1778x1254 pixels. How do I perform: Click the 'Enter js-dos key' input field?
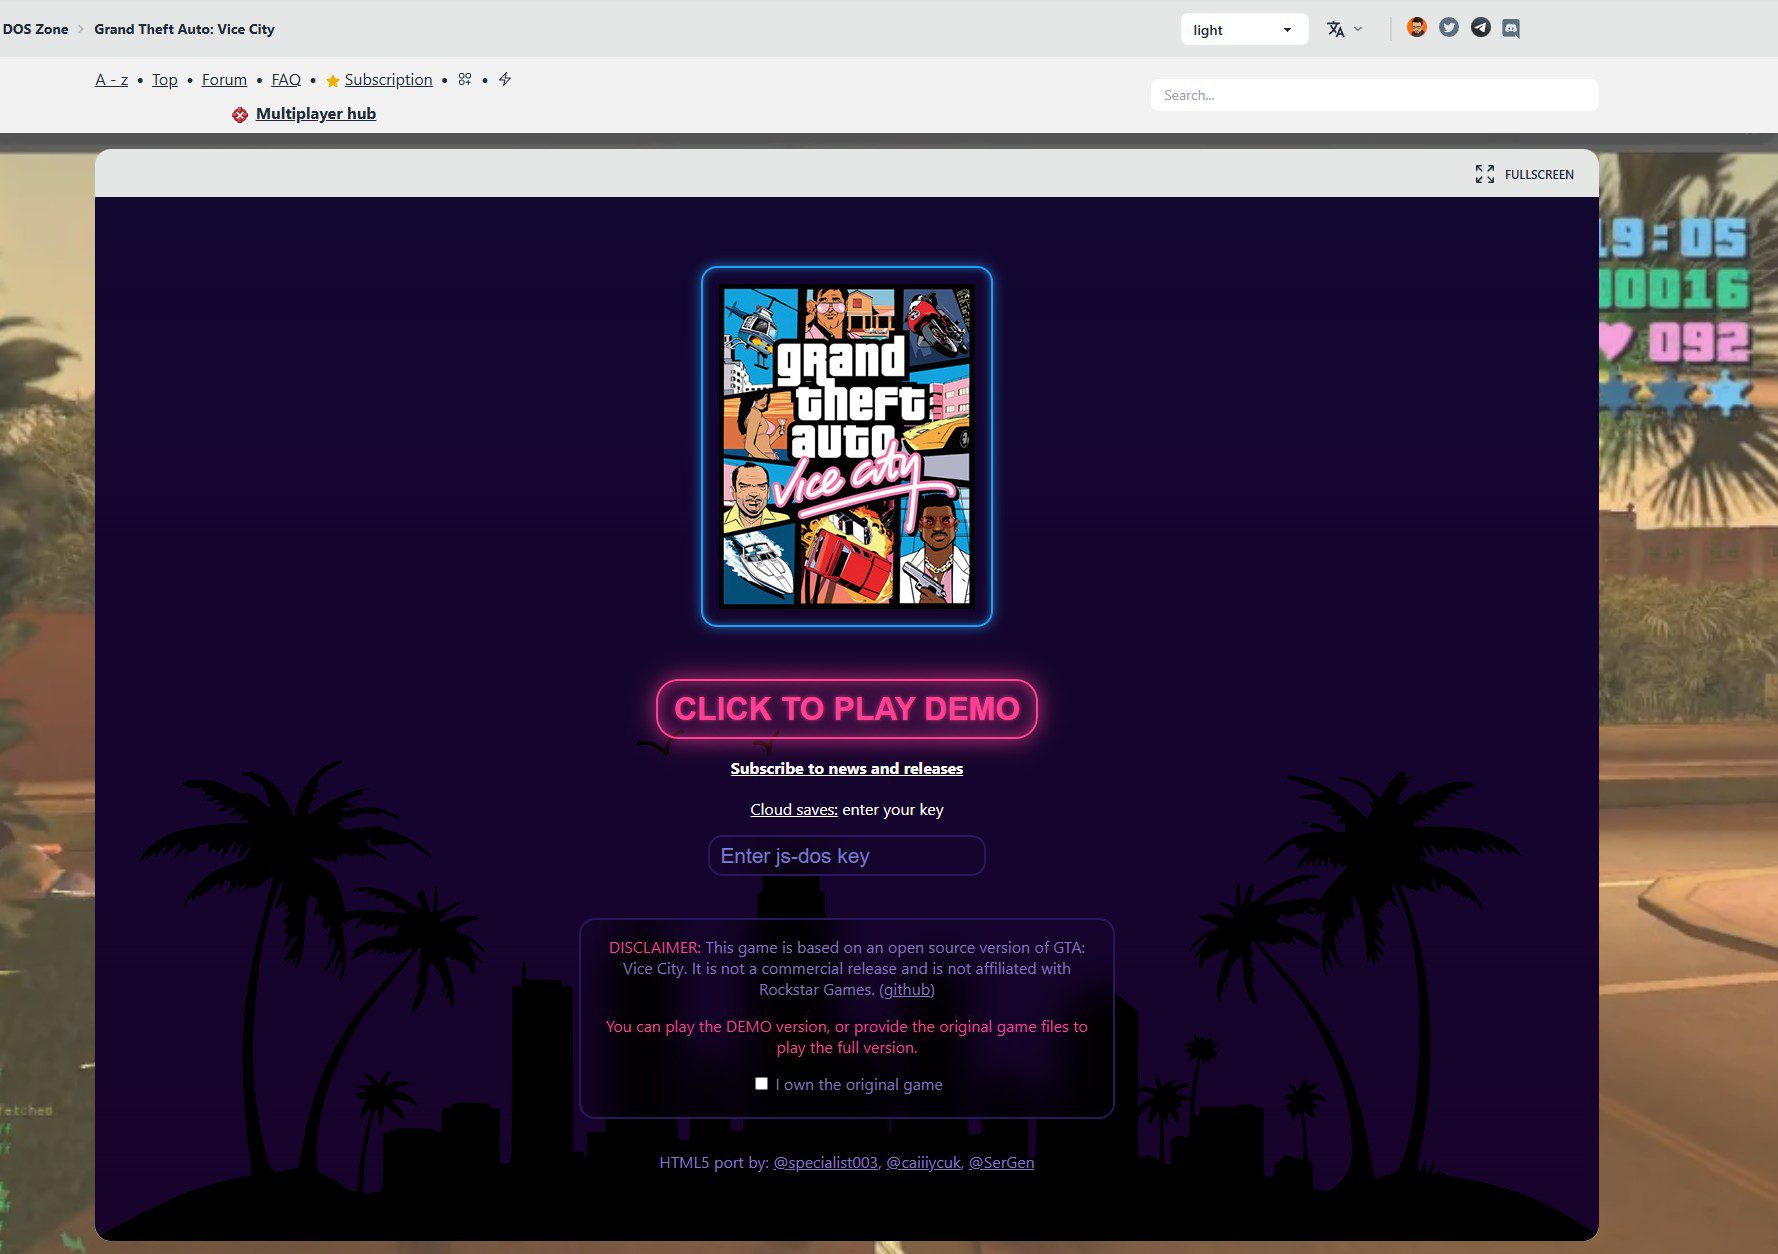pyautogui.click(x=845, y=855)
